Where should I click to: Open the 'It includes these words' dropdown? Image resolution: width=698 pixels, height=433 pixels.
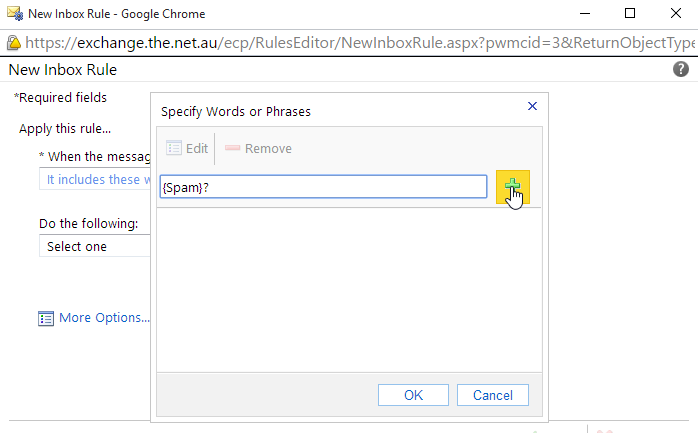(x=95, y=179)
